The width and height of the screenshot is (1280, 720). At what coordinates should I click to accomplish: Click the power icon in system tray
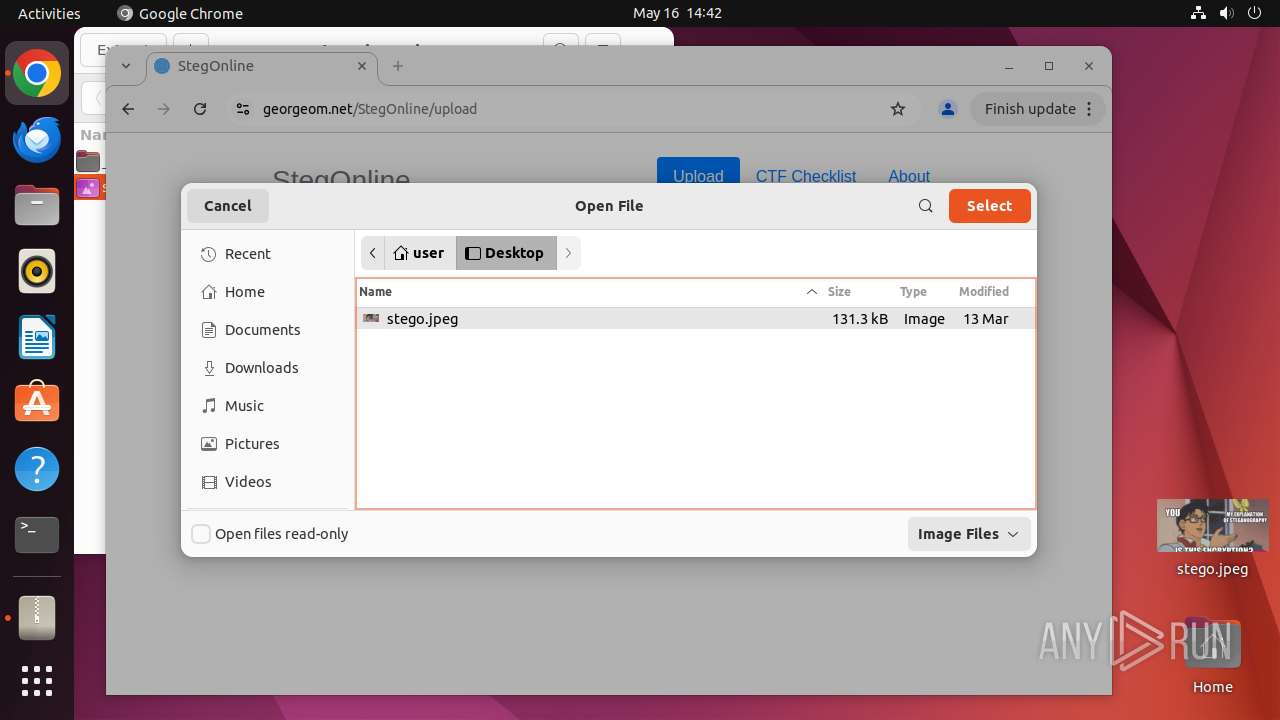click(x=1254, y=13)
